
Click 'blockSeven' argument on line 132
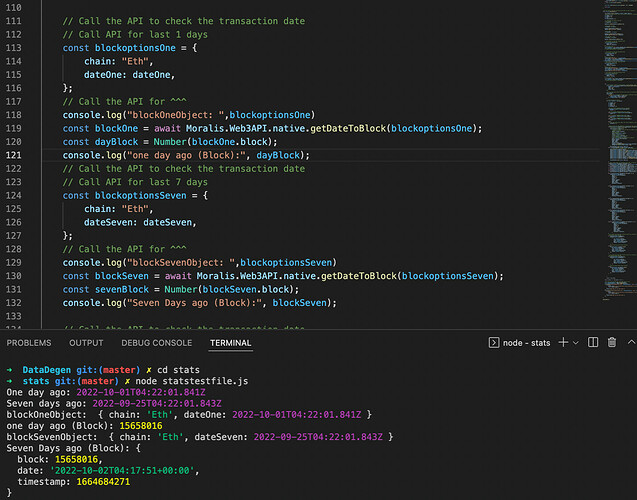click(299, 303)
